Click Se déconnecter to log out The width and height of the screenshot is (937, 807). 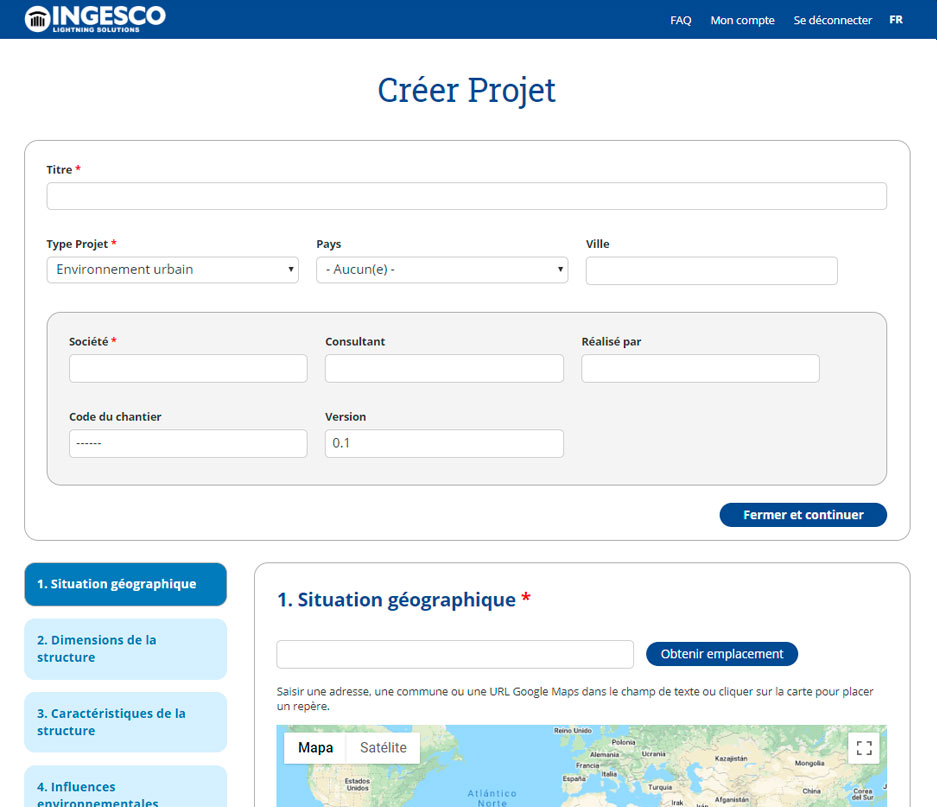pos(832,20)
